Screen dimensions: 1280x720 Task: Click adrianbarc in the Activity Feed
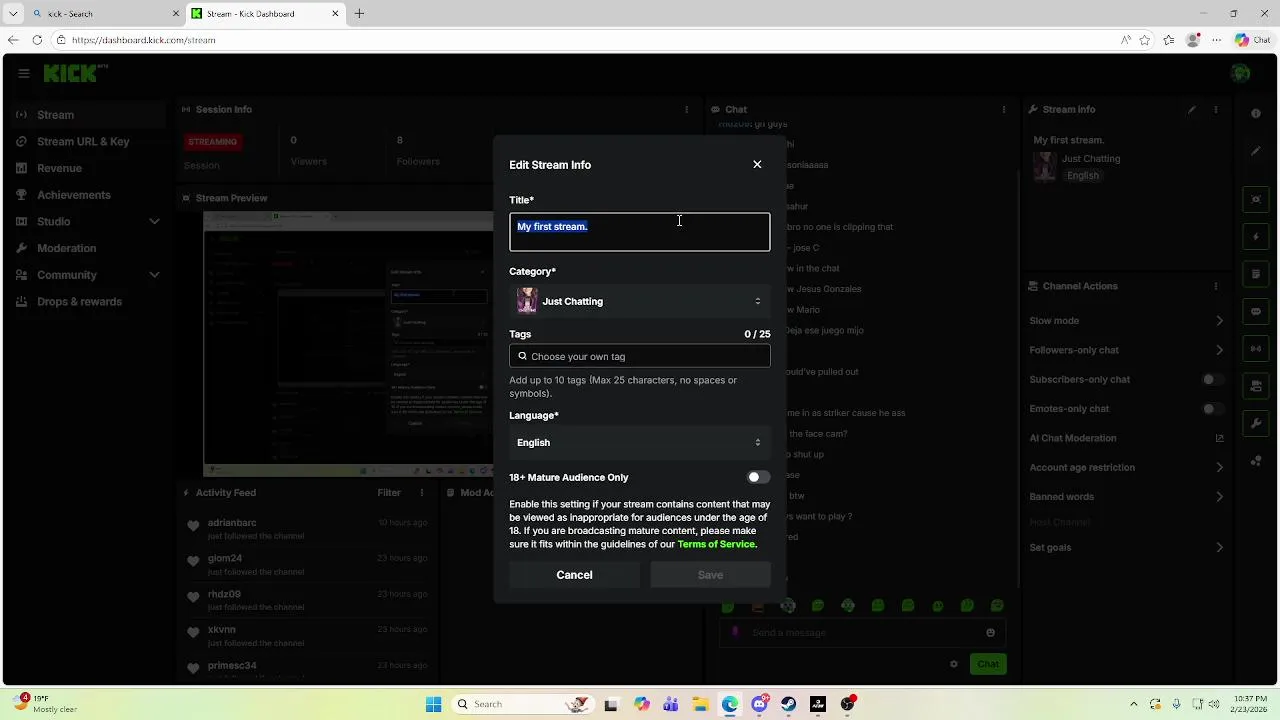click(x=232, y=523)
